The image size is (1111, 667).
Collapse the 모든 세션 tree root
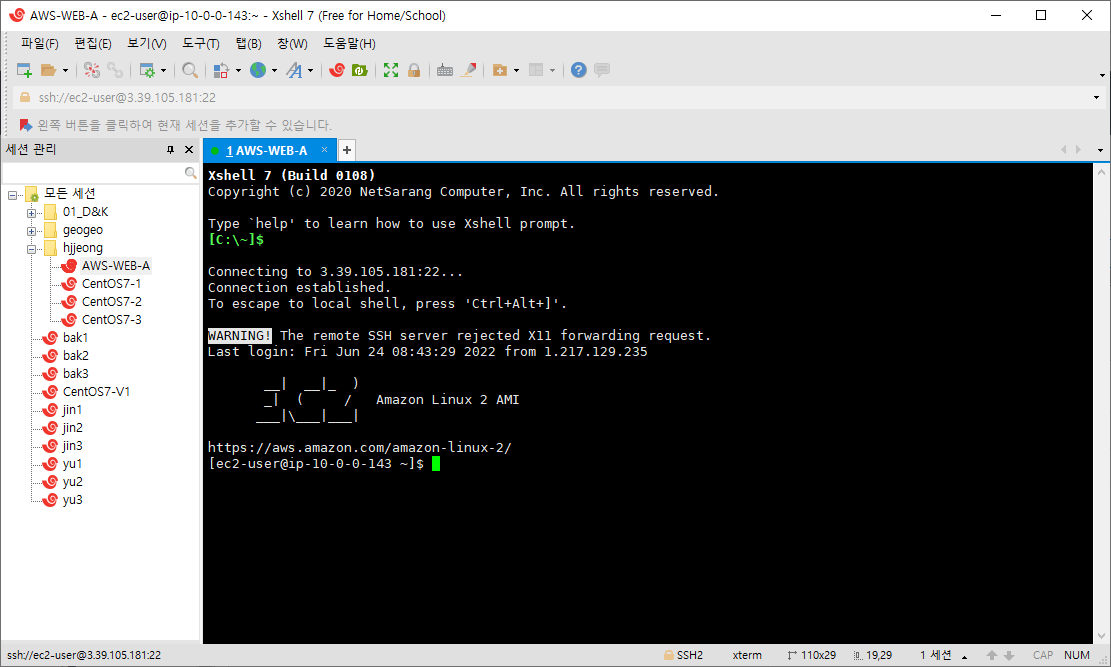coord(13,194)
